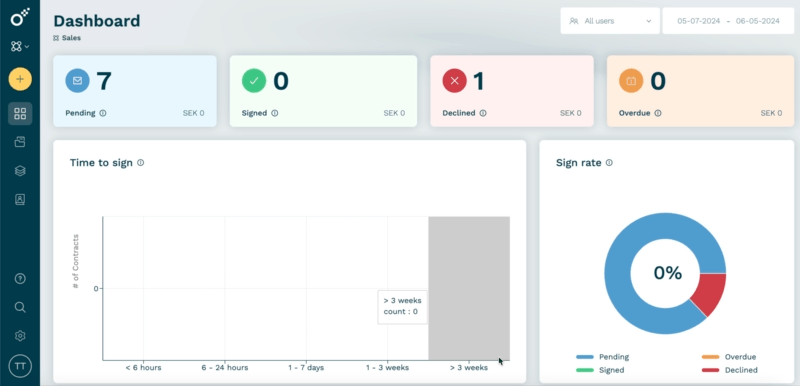800x386 pixels.
Task: Click the count : 0 tooltip text
Action: tap(401, 312)
